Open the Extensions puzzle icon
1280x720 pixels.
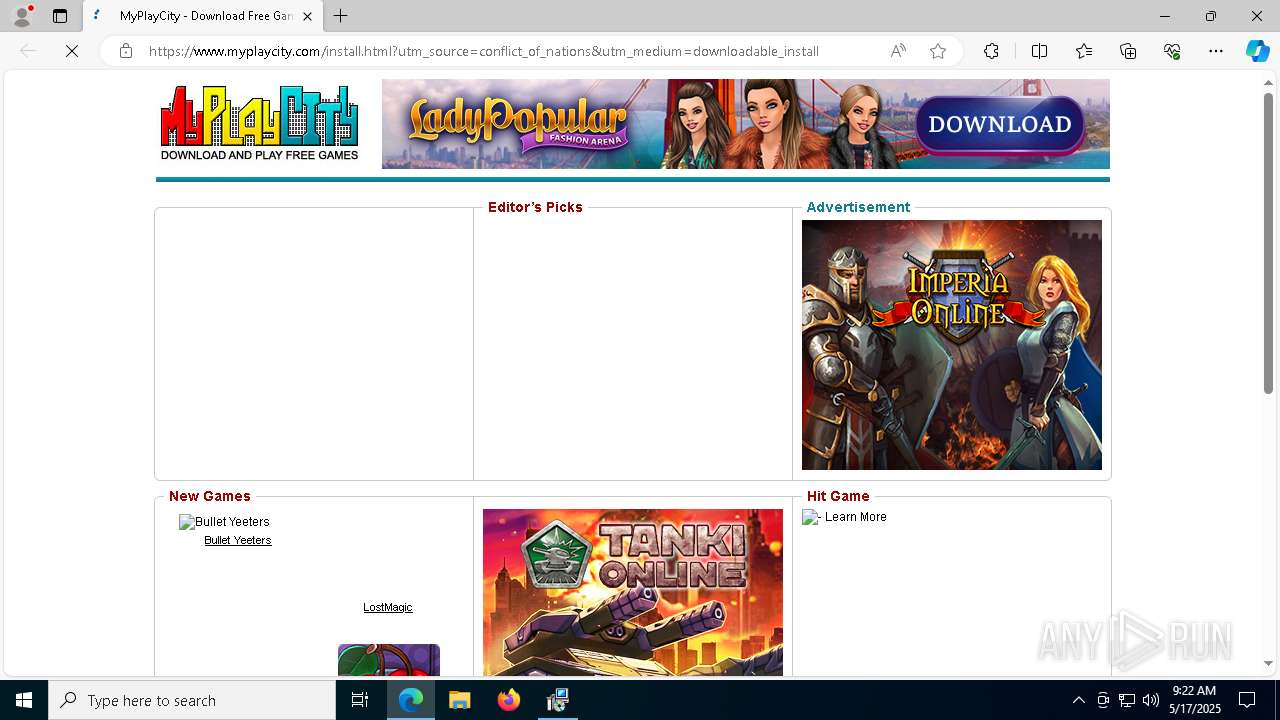click(991, 51)
